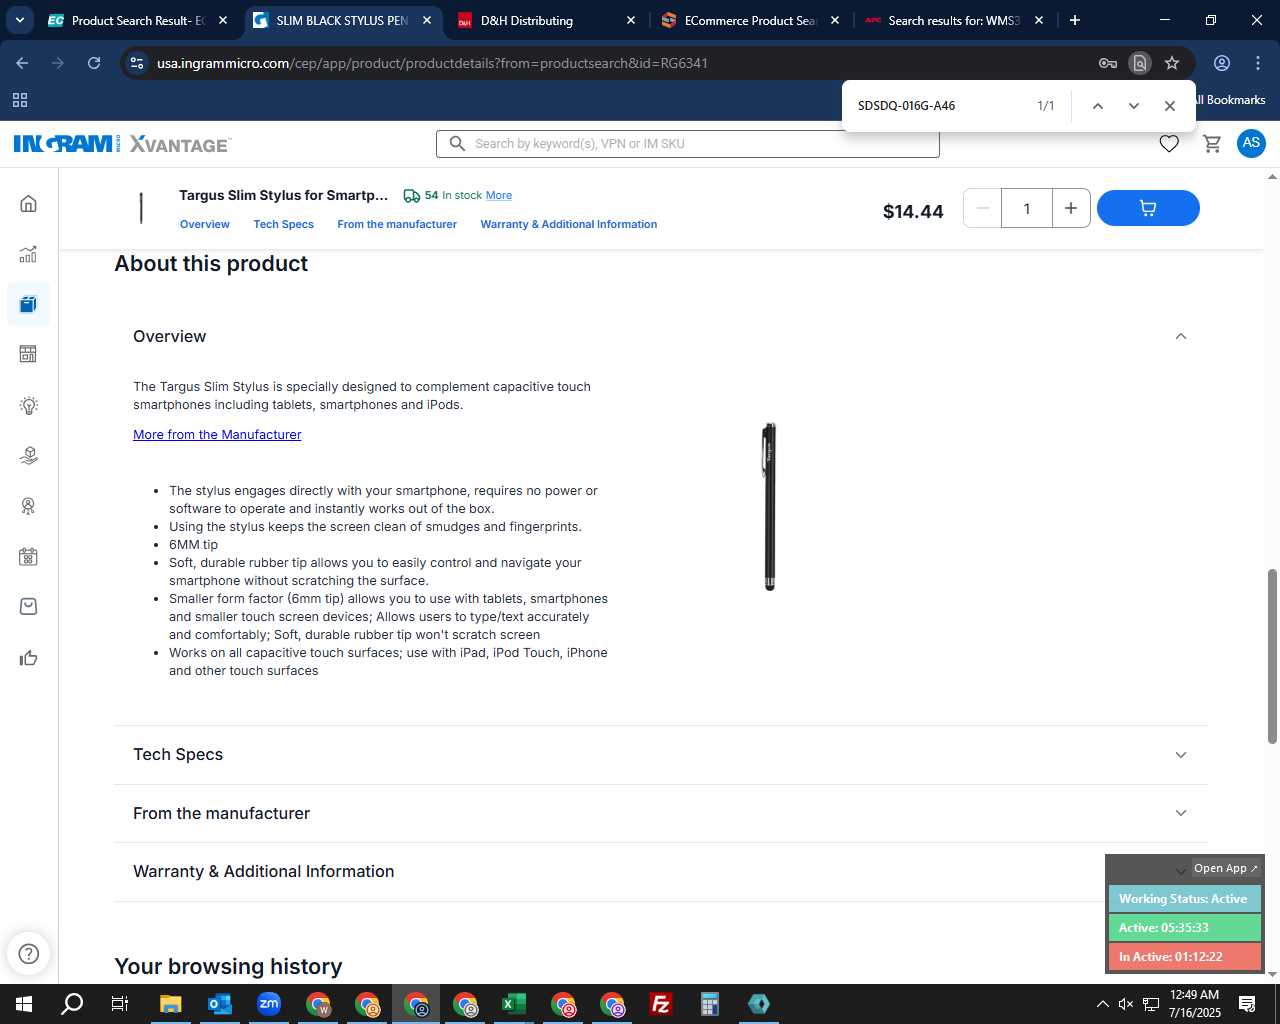1280x1024 pixels.
Task: Open the analytics chart icon in sidebar
Action: coord(28,254)
